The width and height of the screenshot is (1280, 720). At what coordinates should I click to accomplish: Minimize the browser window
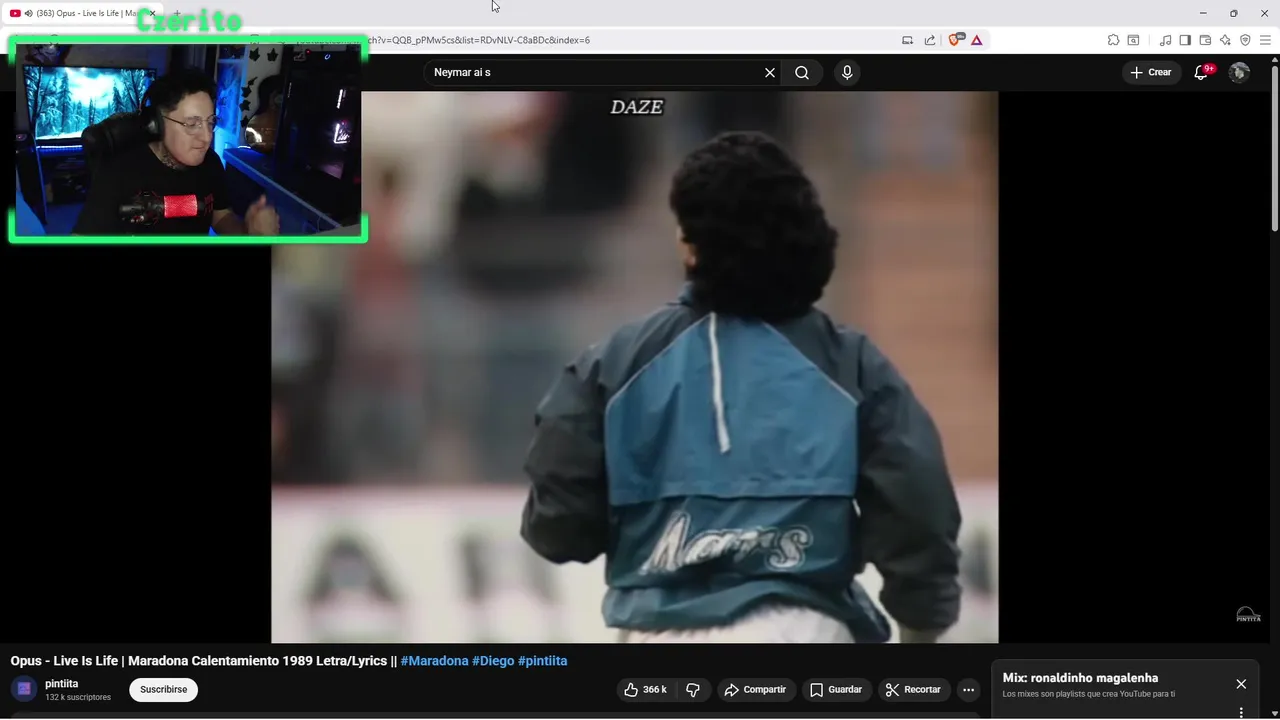[x=1203, y=13]
